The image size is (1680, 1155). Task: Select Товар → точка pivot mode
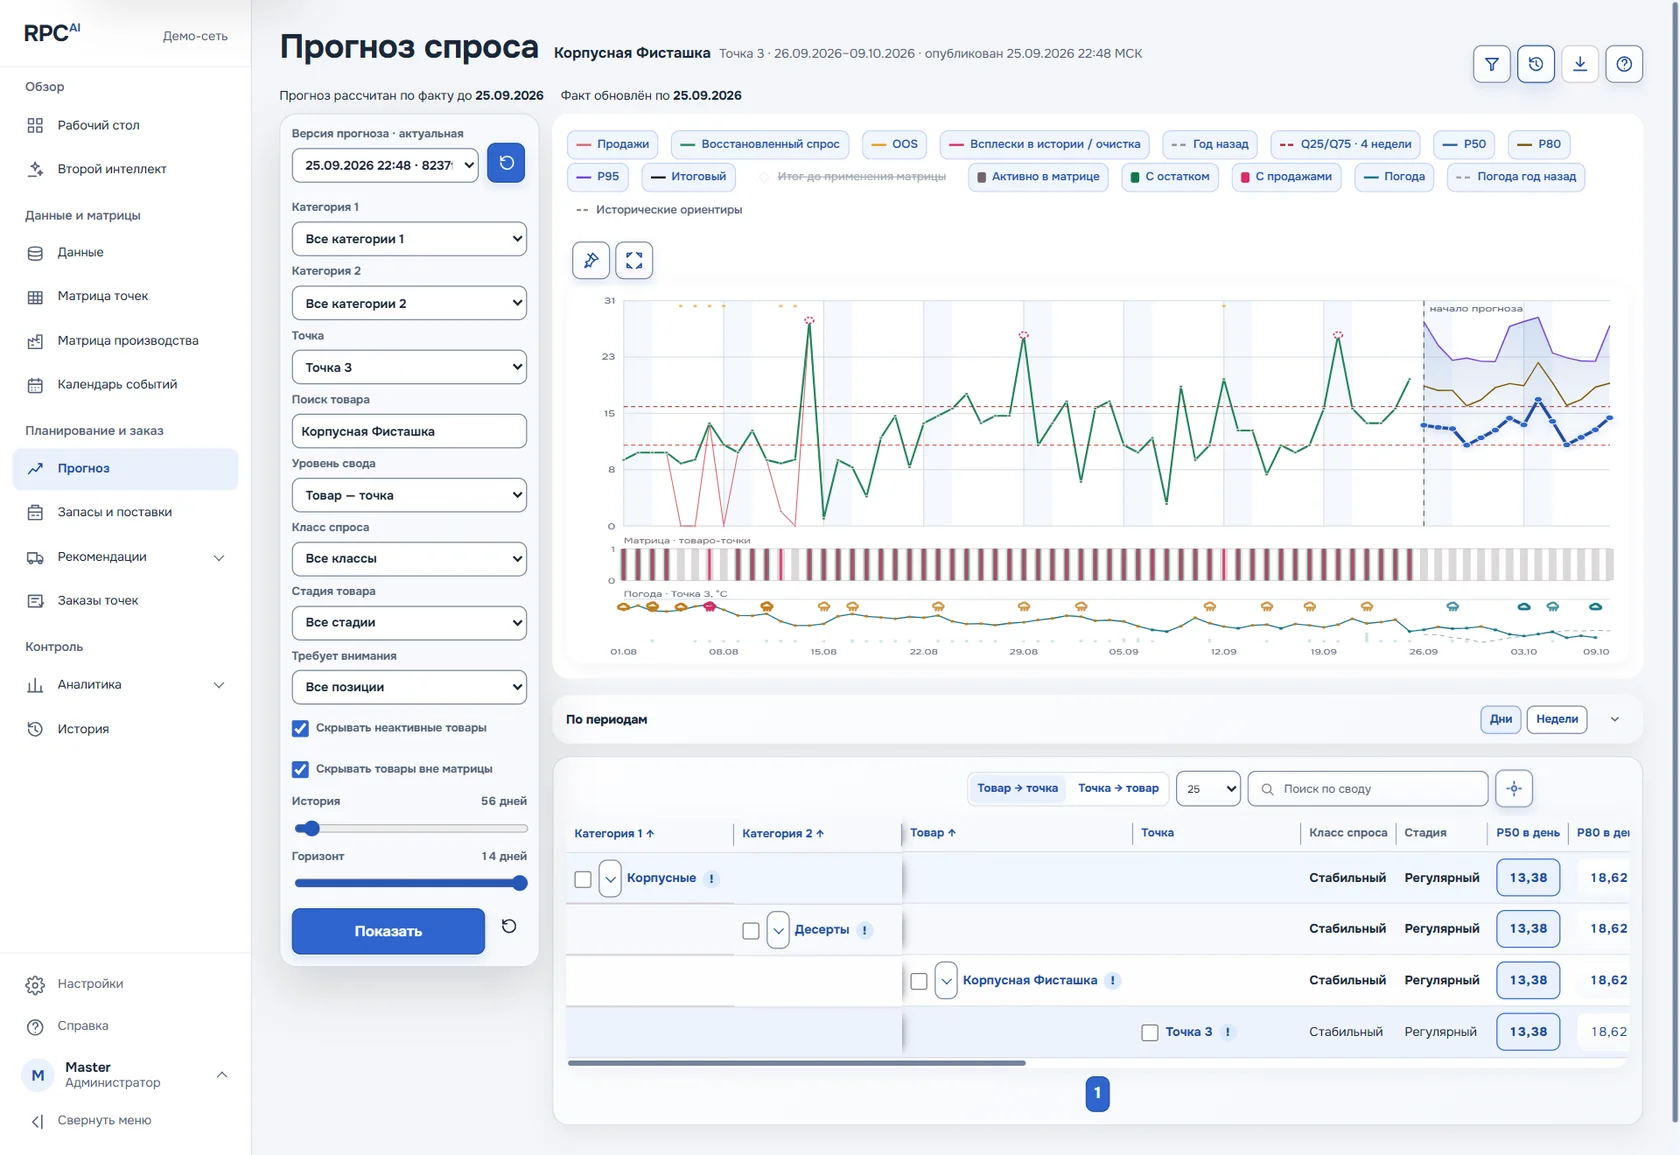coord(1017,789)
